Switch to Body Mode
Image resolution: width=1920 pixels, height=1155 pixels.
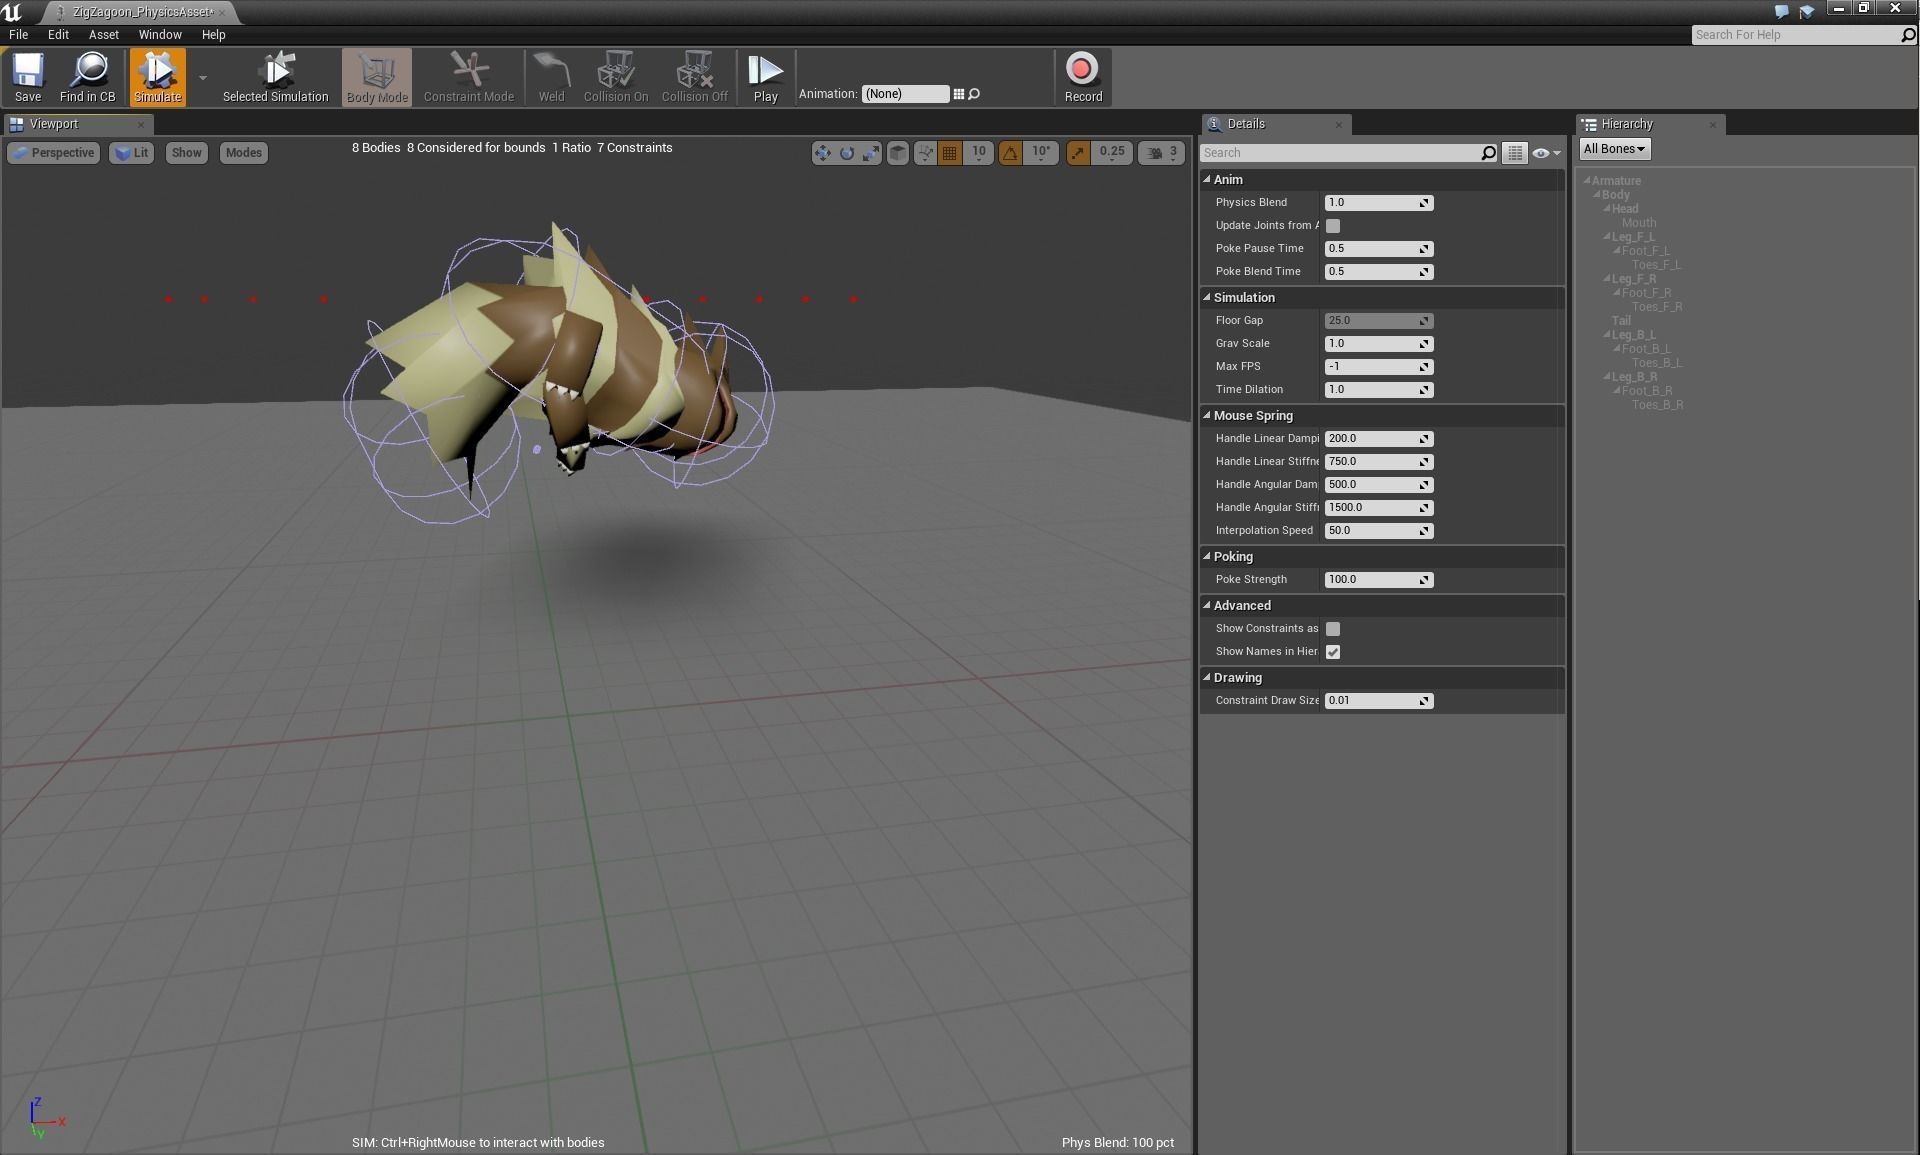pos(377,77)
